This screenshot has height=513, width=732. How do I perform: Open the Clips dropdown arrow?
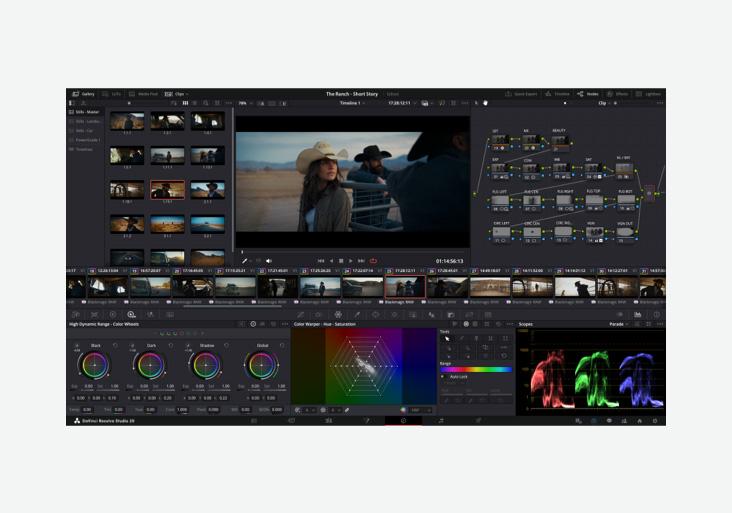[x=187, y=94]
